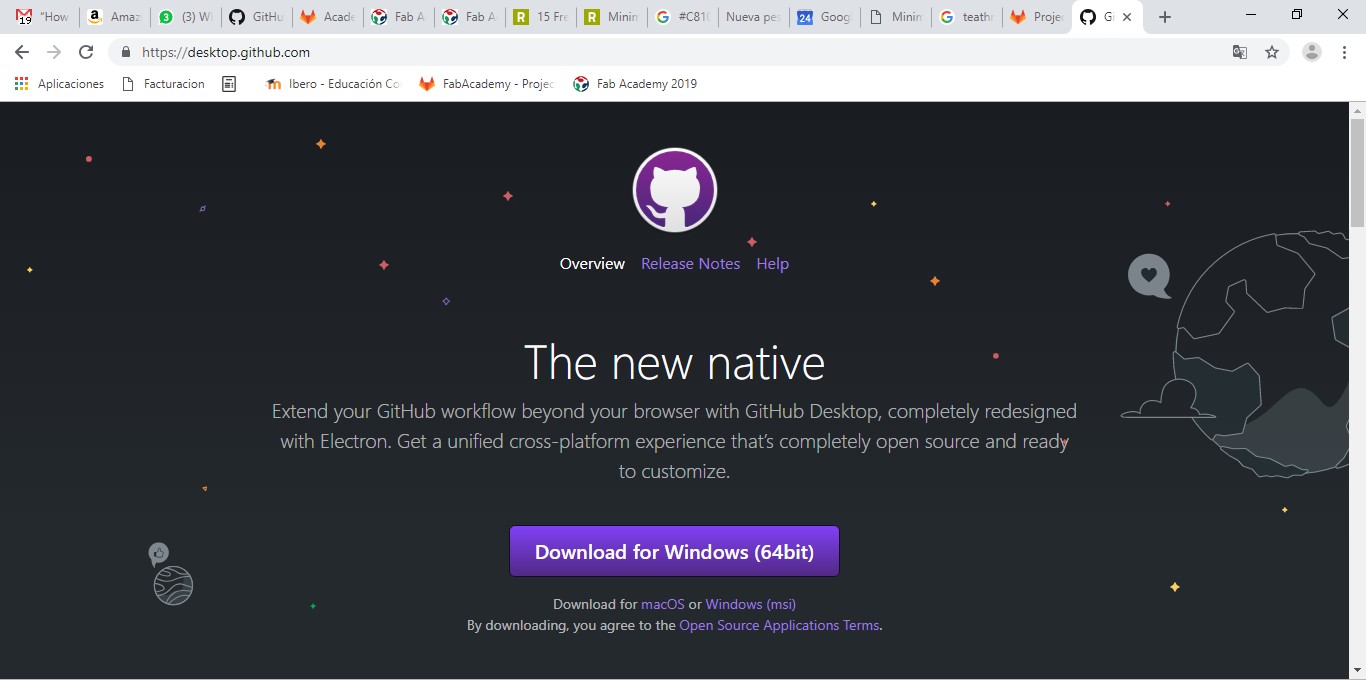Click the GitHub Desktop Octocat logo
This screenshot has height=682, width=1366.
675,190
